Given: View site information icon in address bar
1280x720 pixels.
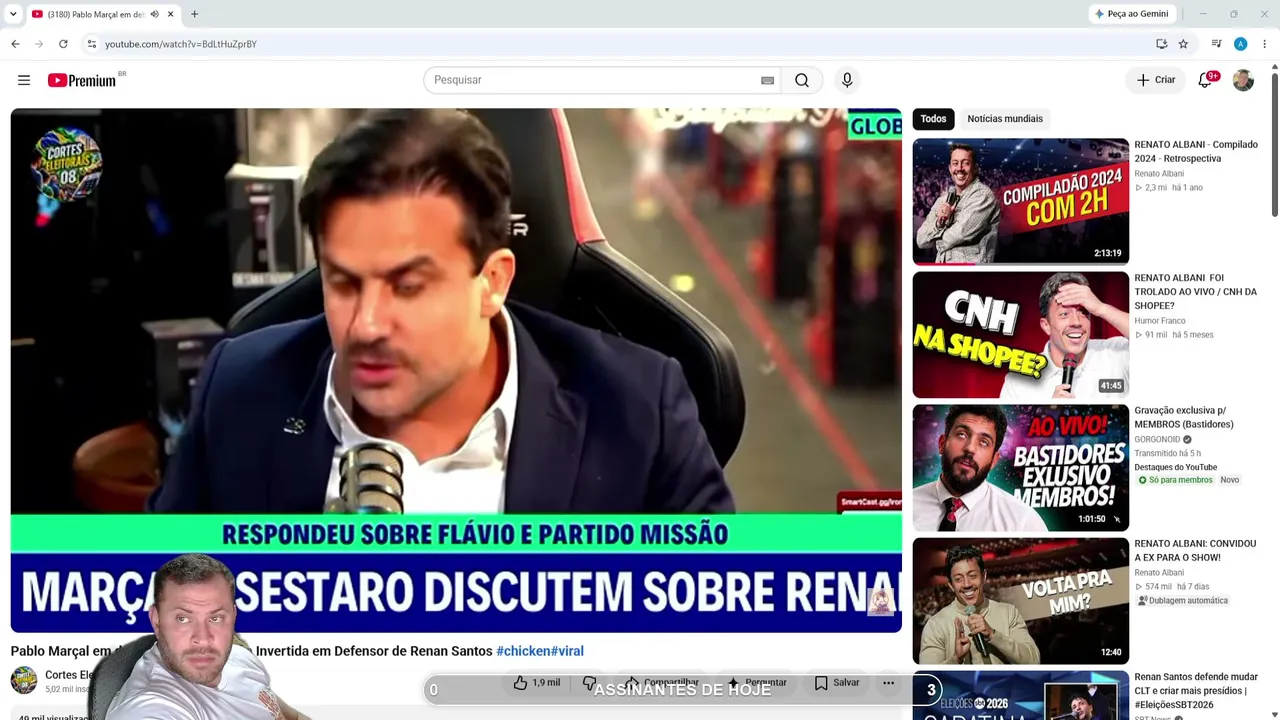Looking at the screenshot, I should click(91, 44).
